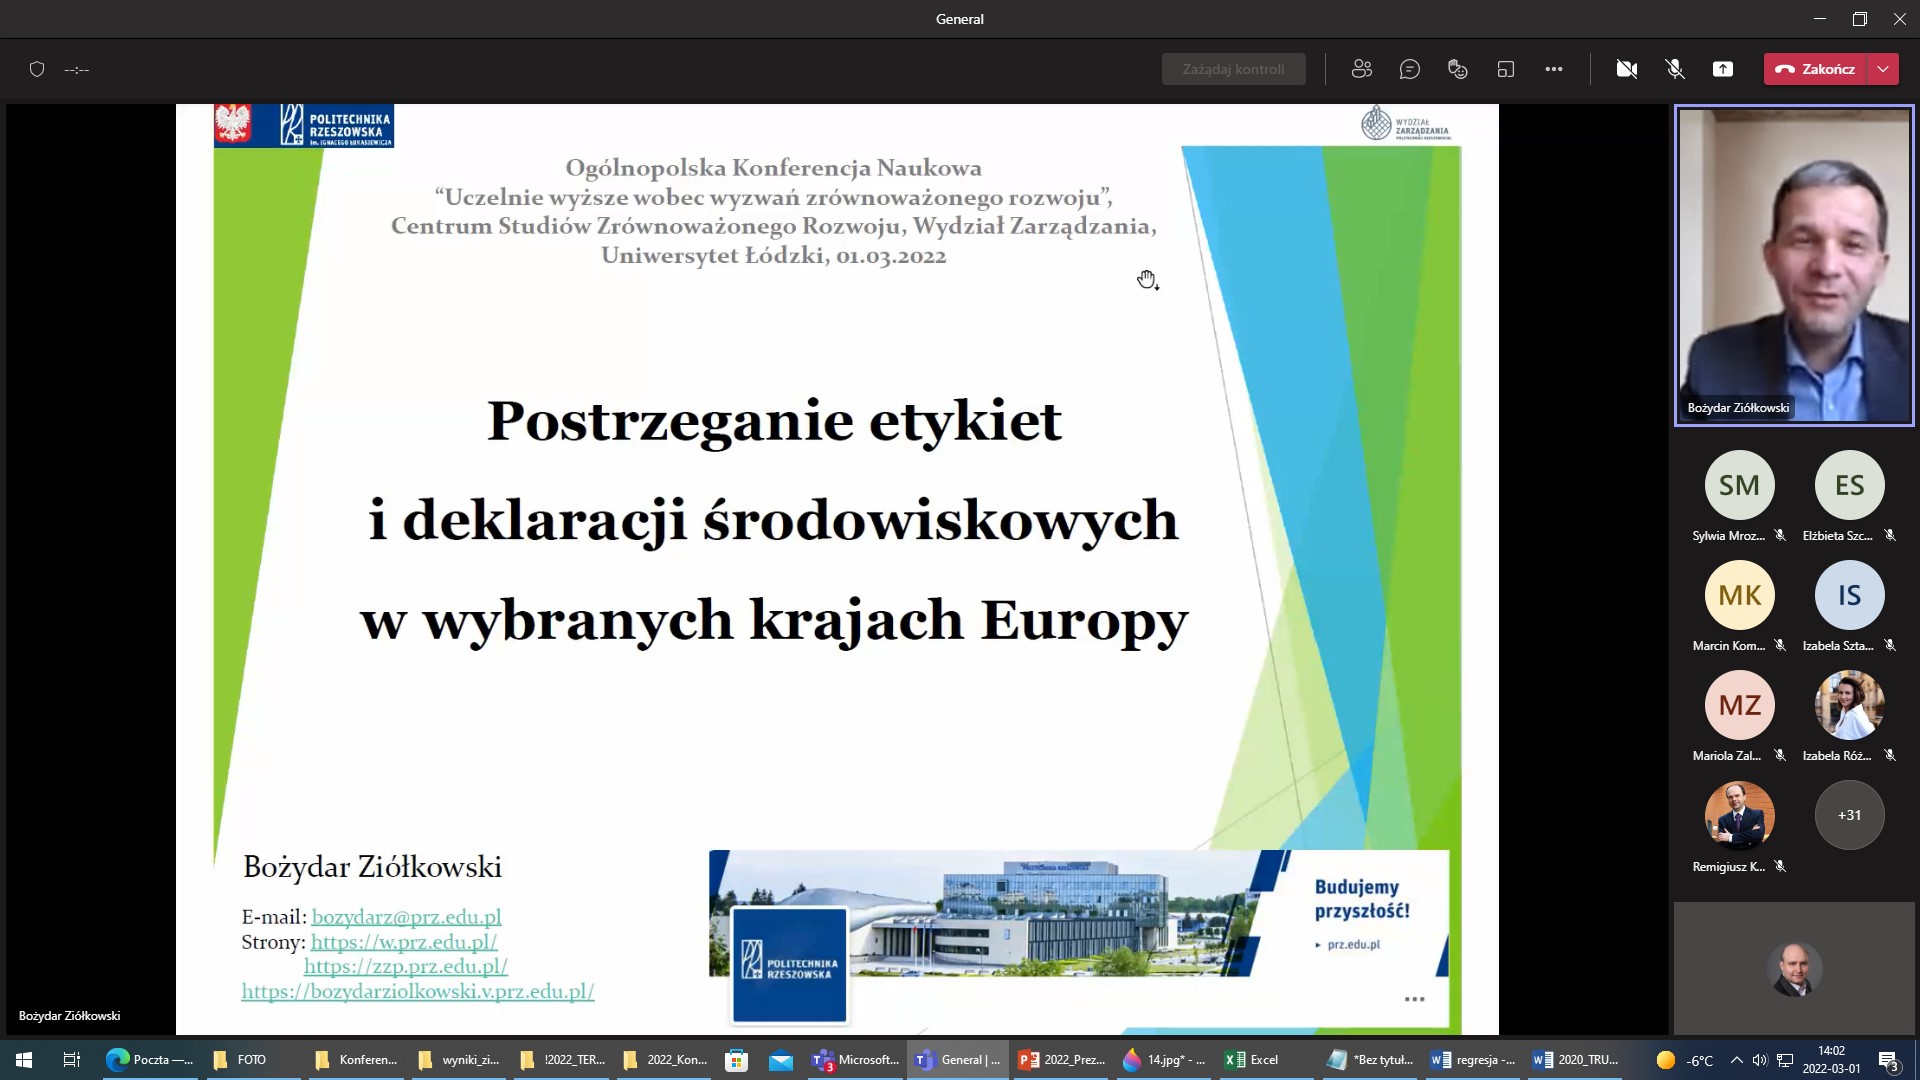The image size is (1920, 1080).
Task: Open the volume slider in system tray
Action: (1761, 1059)
